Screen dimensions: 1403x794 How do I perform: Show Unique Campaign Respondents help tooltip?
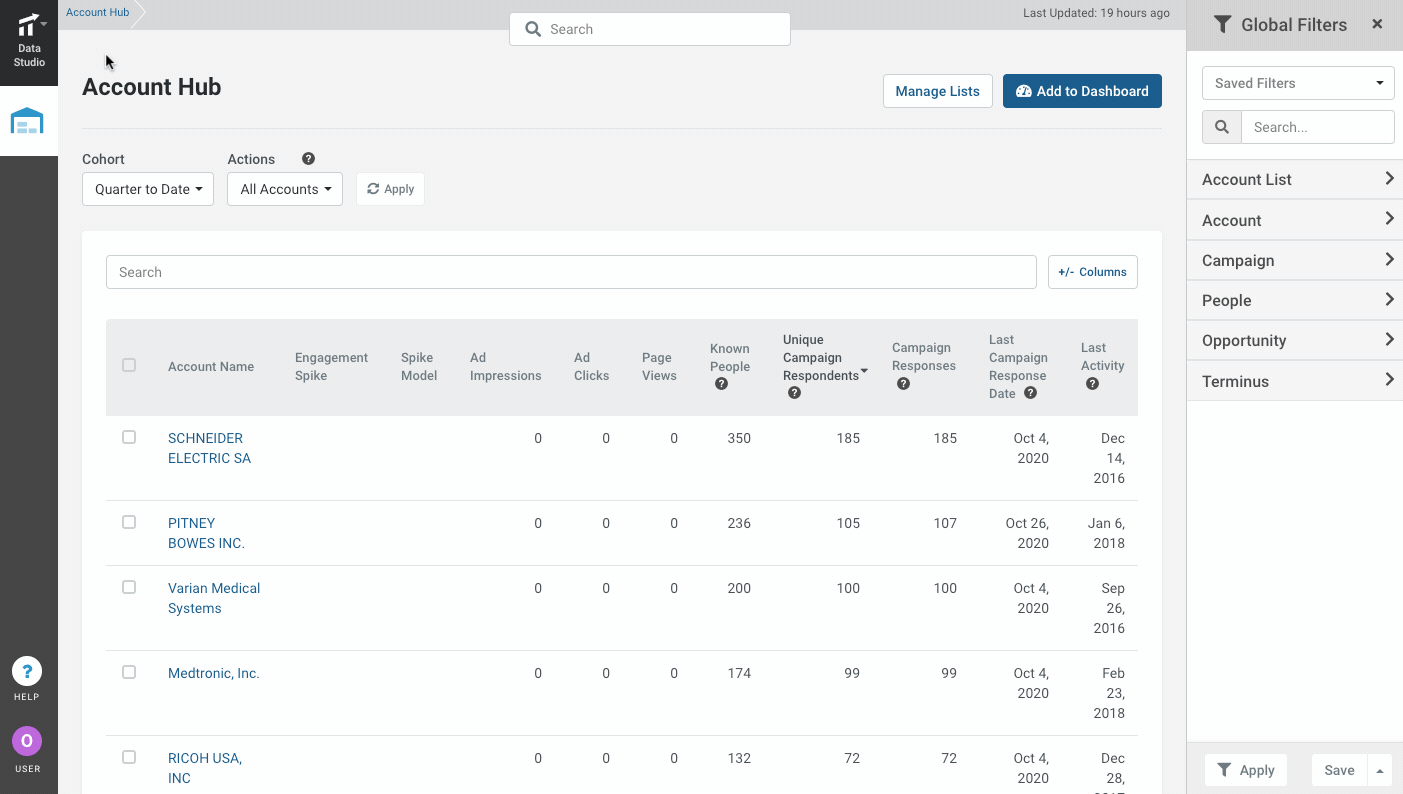[794, 393]
